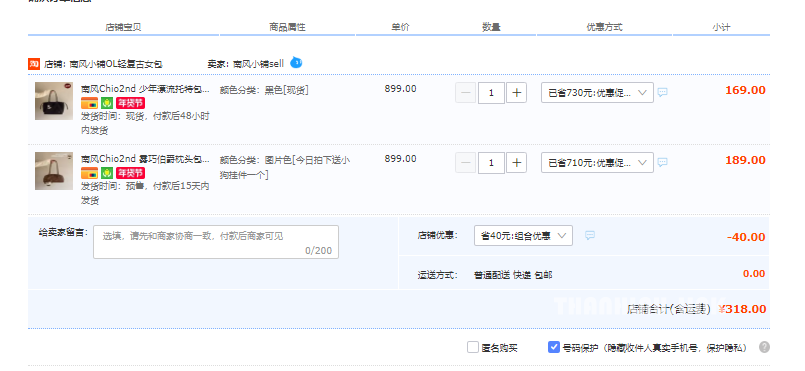Click 商品属性 column header

pos(287,28)
